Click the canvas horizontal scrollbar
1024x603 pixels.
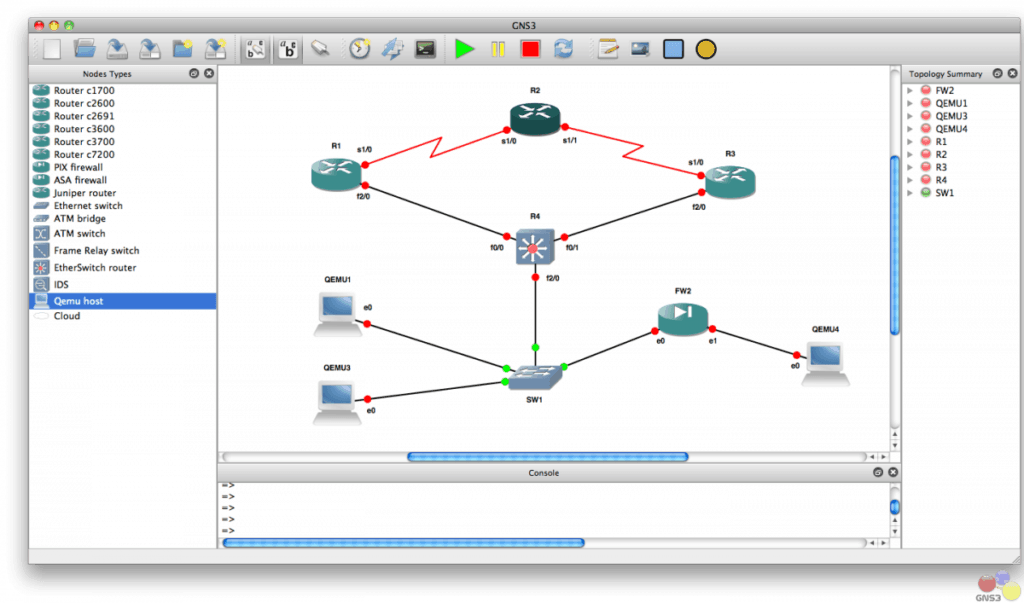pos(547,457)
